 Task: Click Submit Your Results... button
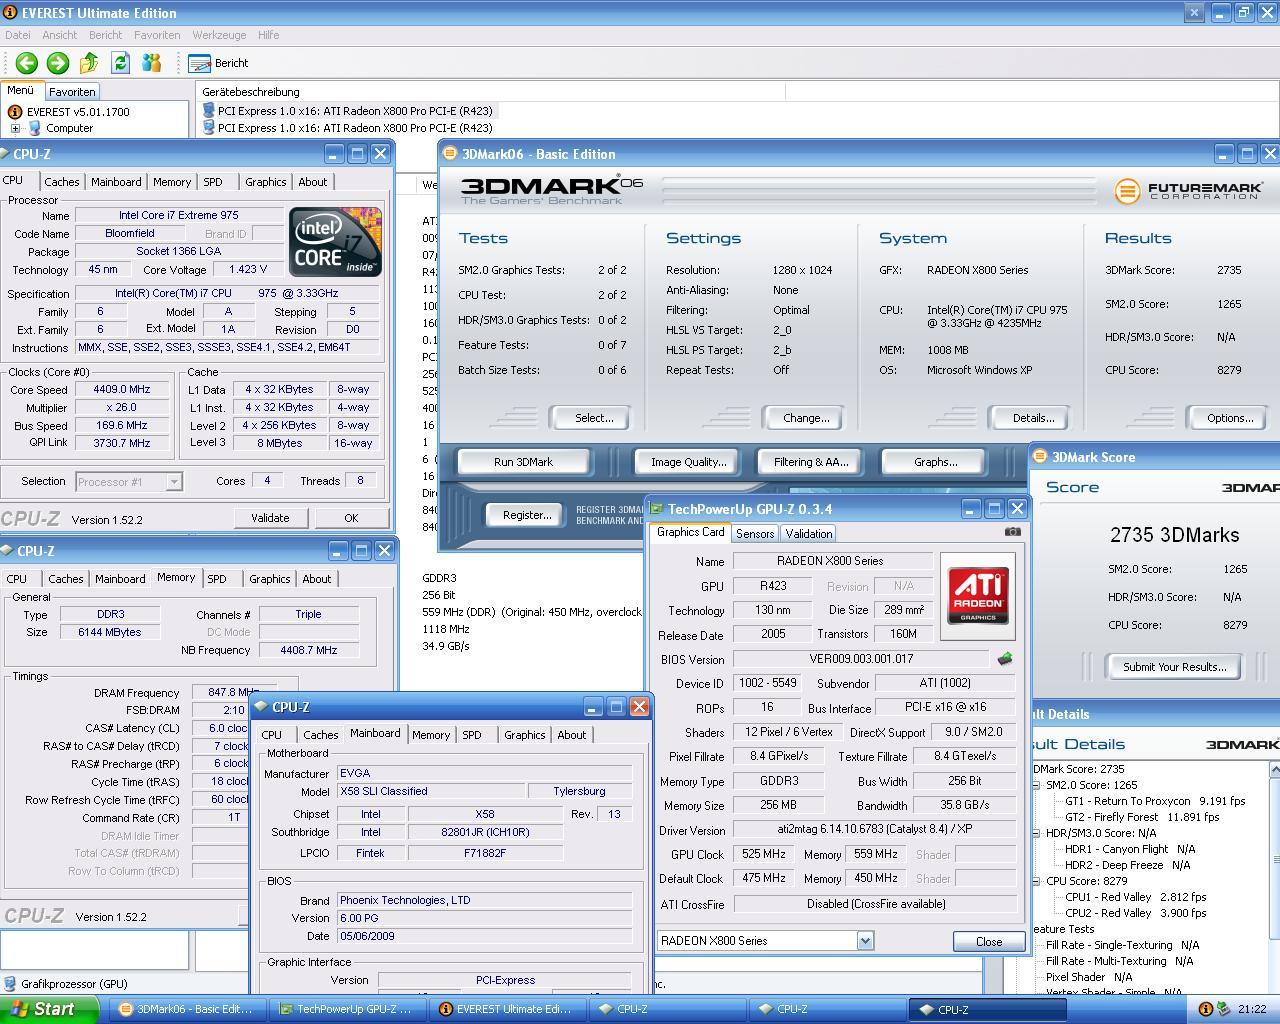pyautogui.click(x=1174, y=667)
